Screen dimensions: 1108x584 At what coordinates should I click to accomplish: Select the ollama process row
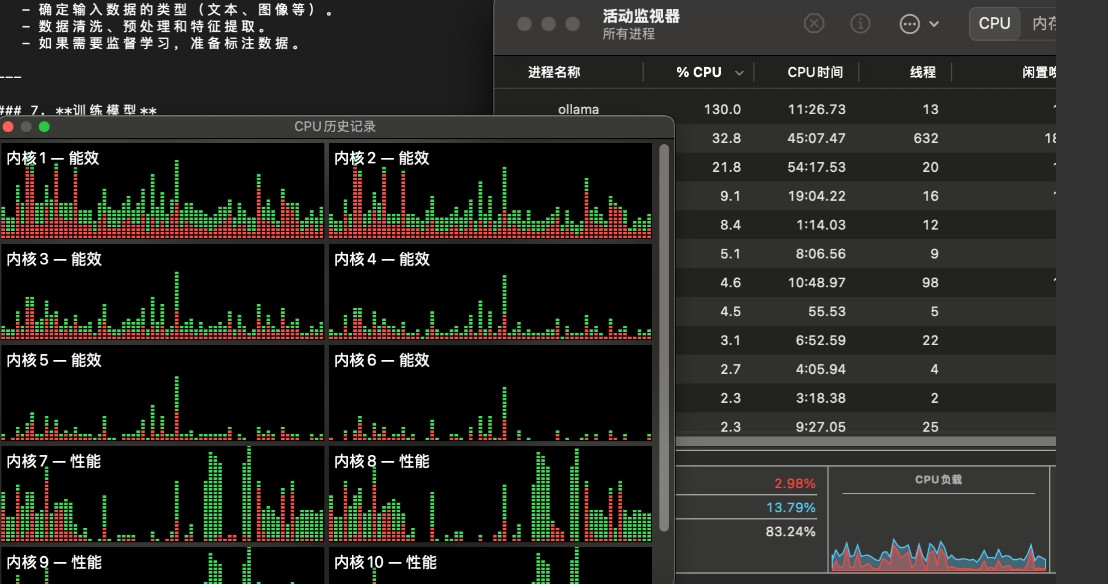pos(775,109)
